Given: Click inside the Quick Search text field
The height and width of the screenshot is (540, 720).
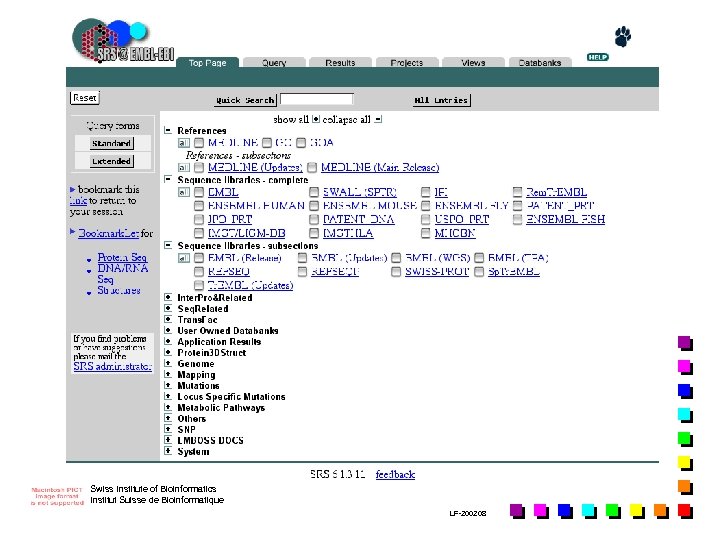Looking at the screenshot, I should click(316, 100).
